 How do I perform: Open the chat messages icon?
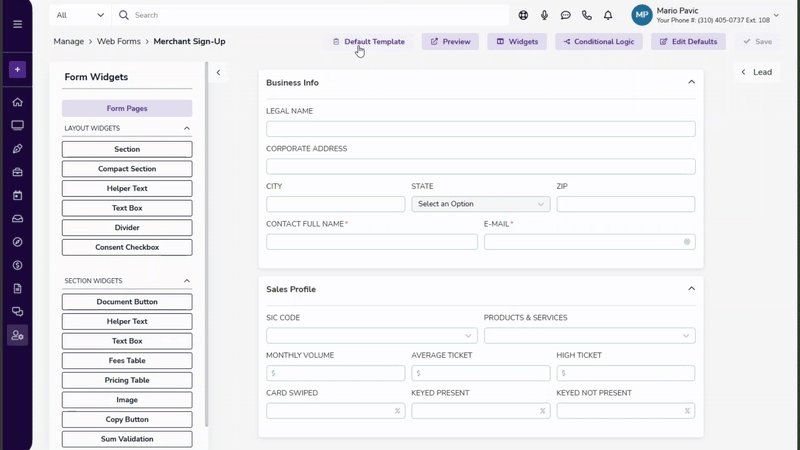pyautogui.click(x=565, y=16)
